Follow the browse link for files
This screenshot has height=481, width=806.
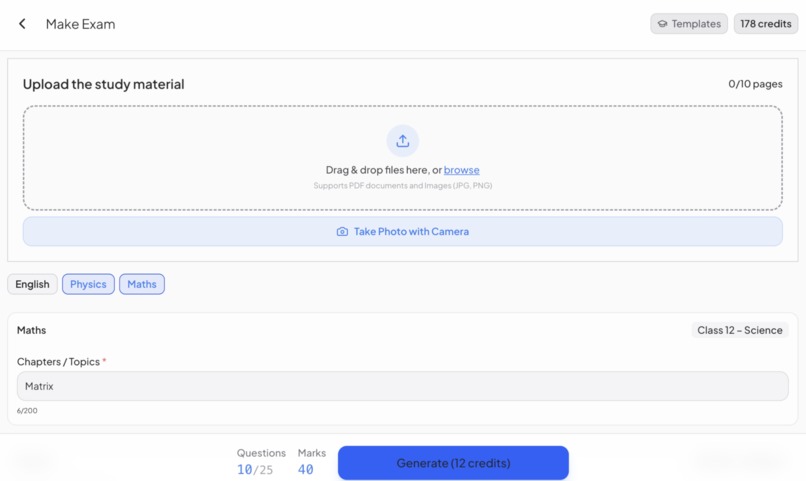[462, 170]
